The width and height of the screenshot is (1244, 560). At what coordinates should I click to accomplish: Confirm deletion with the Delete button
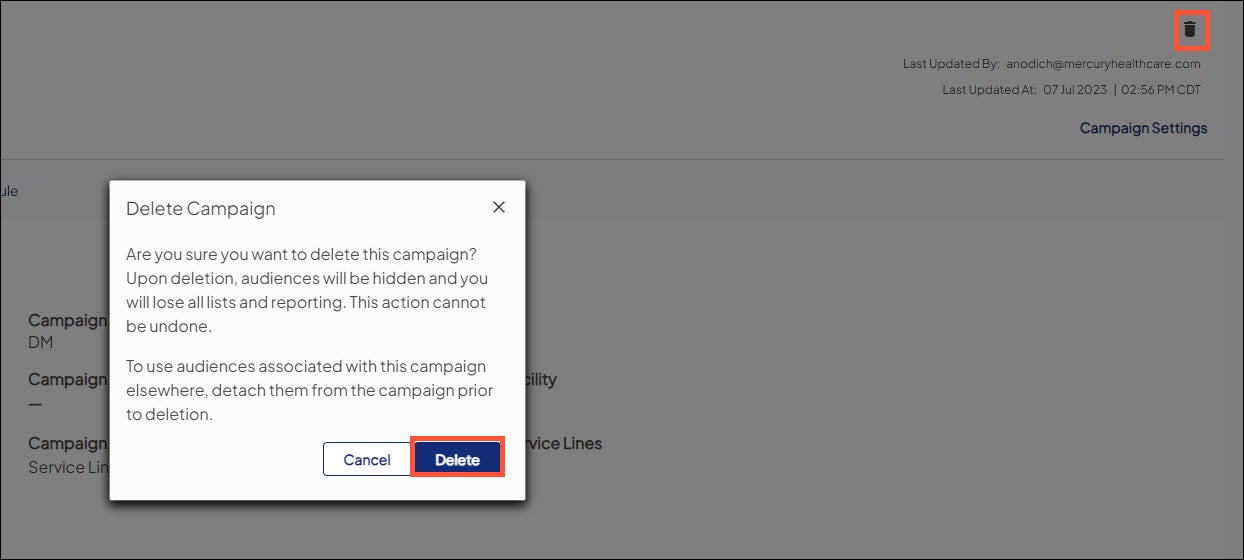pyautogui.click(x=457, y=459)
